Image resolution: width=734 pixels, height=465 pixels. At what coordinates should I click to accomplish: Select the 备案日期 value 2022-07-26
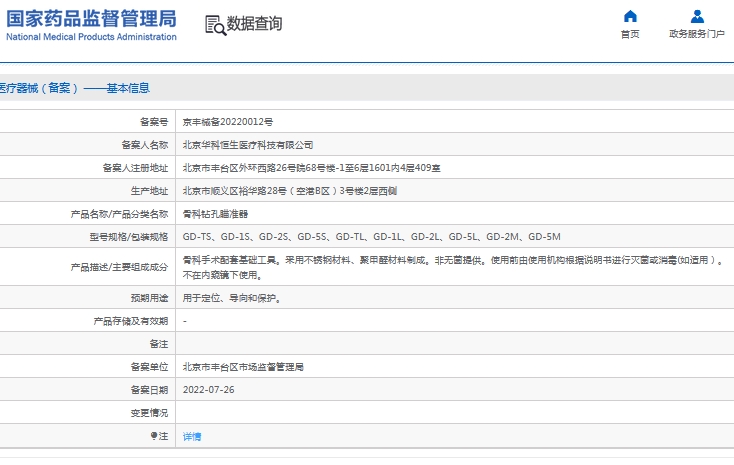(x=208, y=390)
